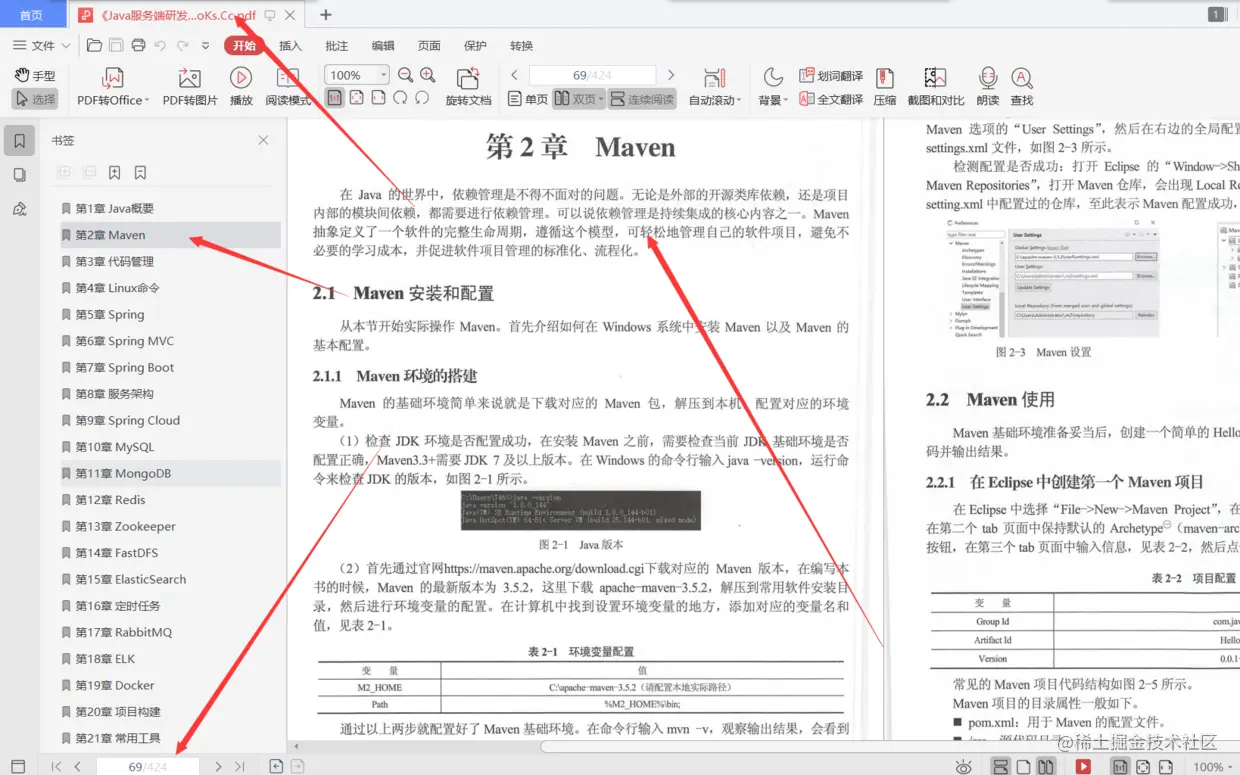Open the 自动滚动 auto-scroll dropdown

pos(715,86)
